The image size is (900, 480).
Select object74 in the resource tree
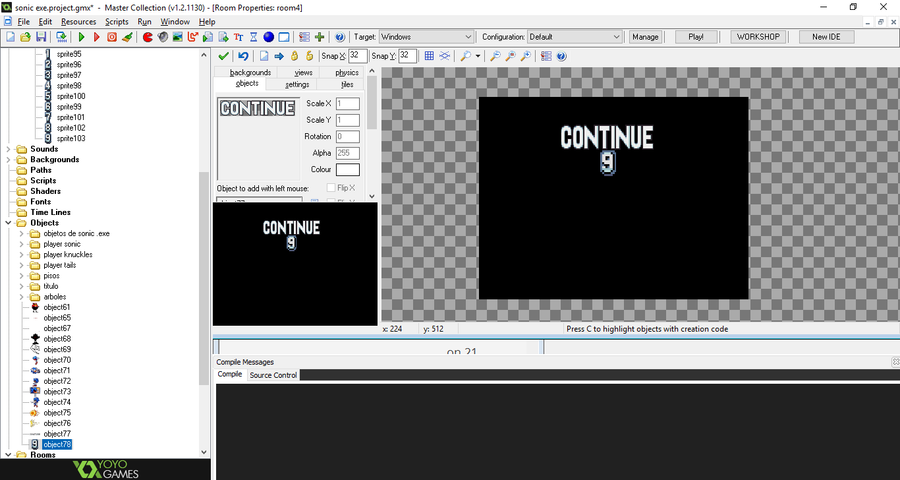point(57,402)
